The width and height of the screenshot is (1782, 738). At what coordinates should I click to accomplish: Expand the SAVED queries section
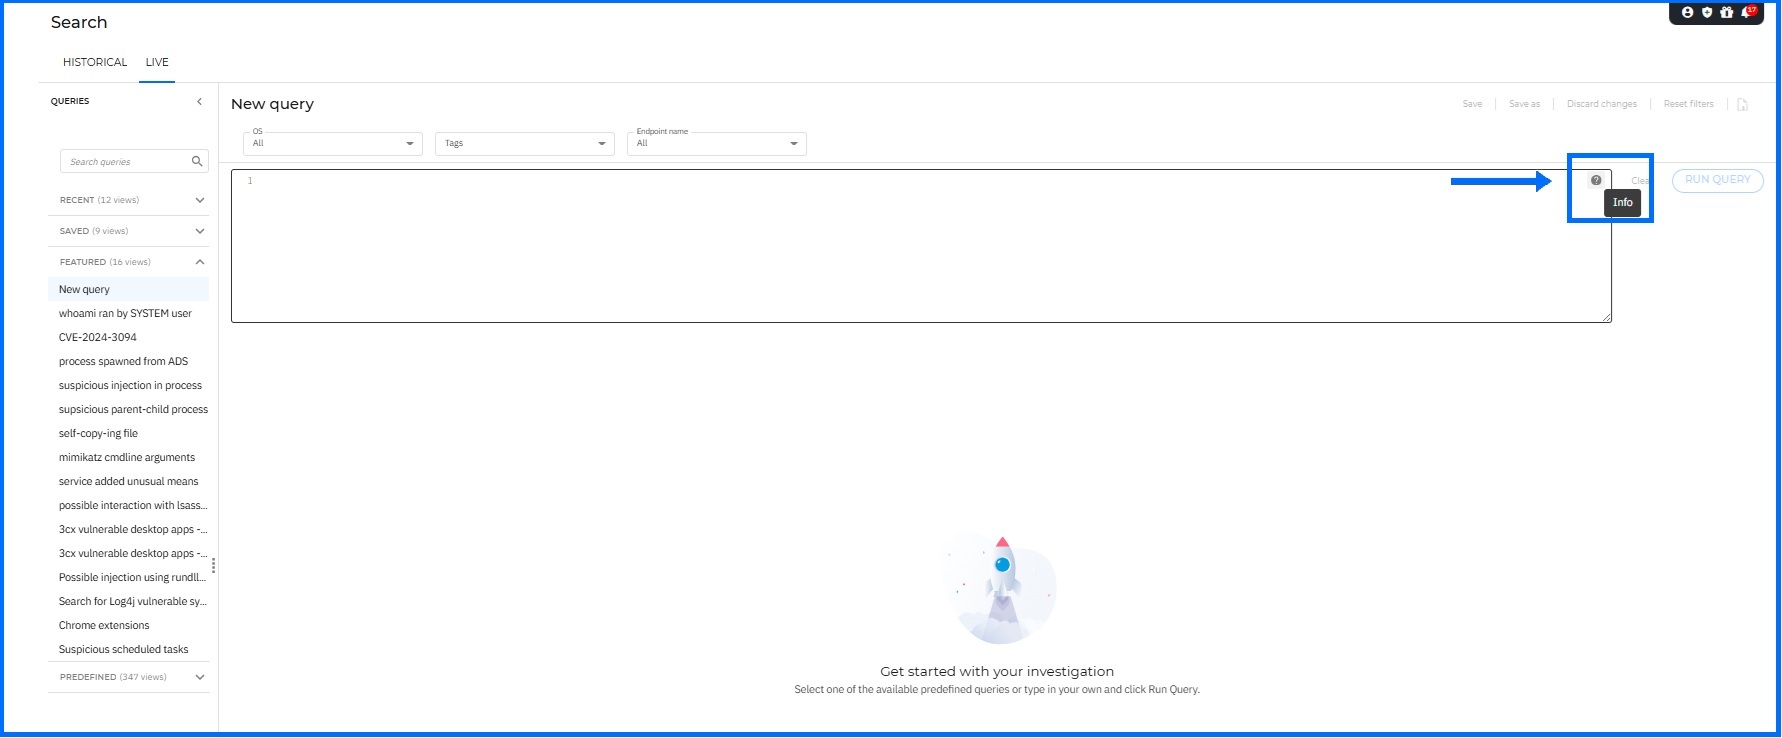point(129,231)
